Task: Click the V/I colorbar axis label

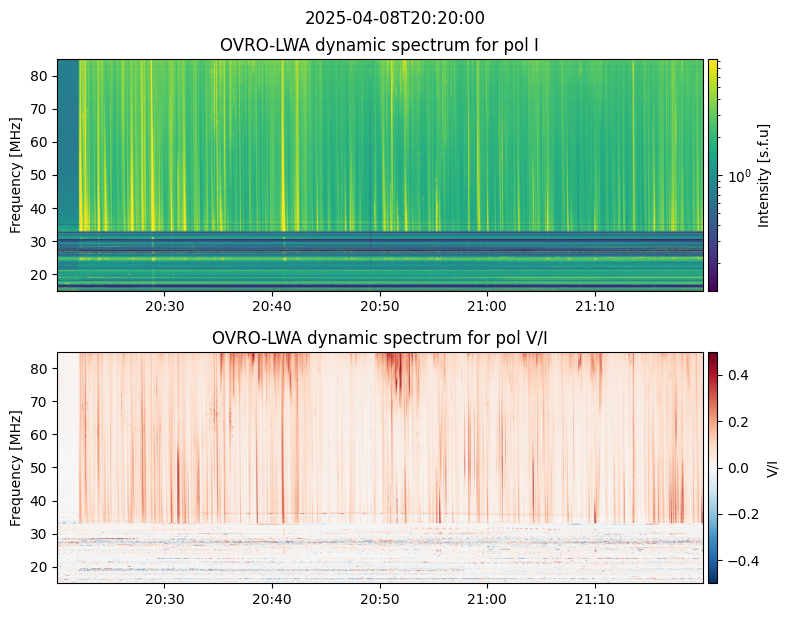Action: (772, 467)
